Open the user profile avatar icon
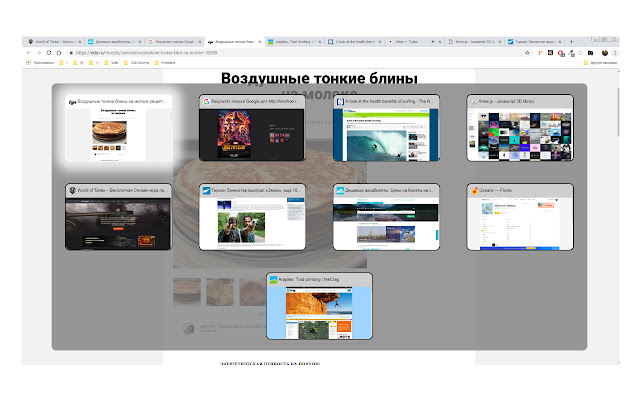 click(605, 53)
